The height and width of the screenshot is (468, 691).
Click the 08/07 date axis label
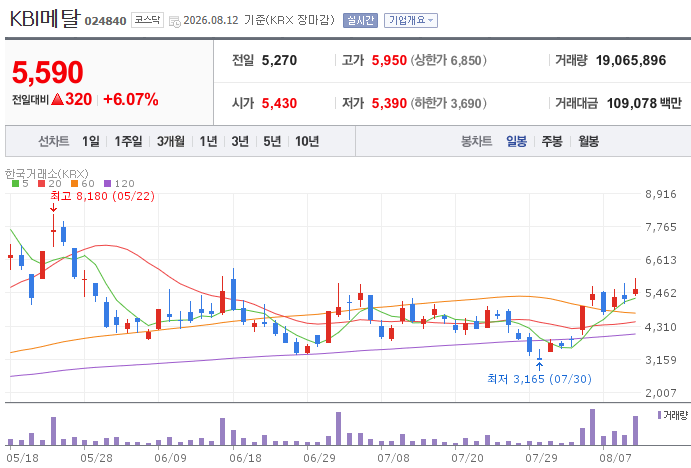click(x=615, y=458)
